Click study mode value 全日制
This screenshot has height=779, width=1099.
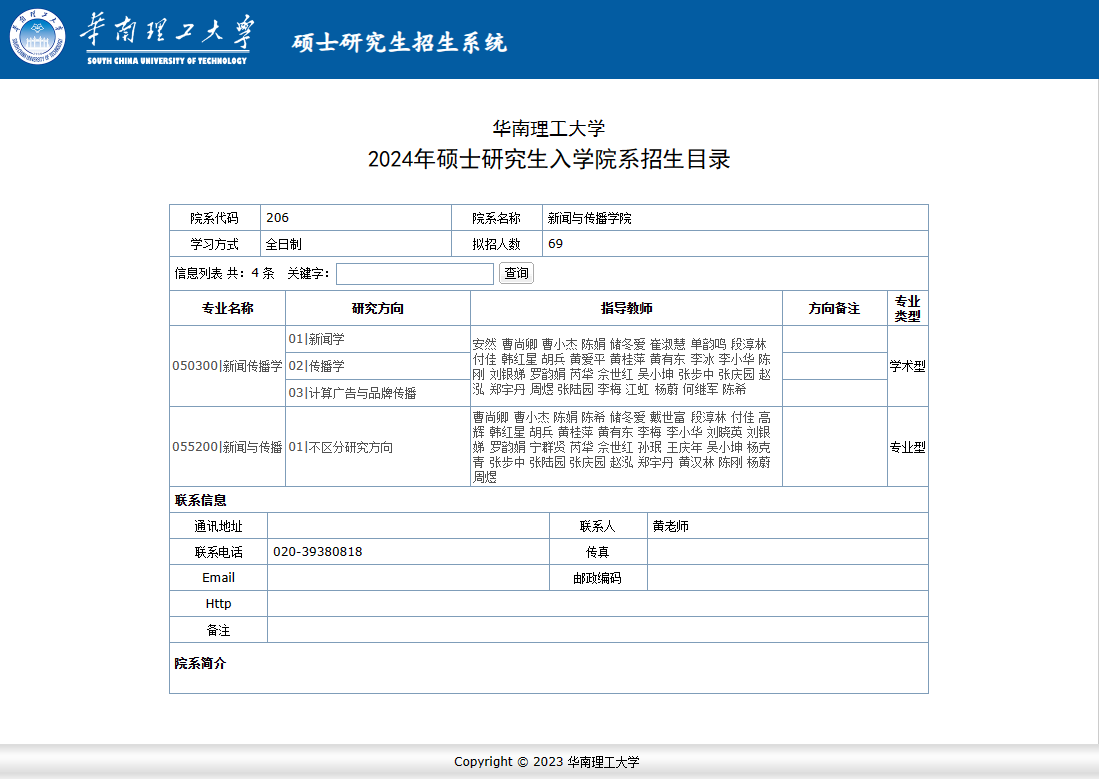tap(284, 244)
